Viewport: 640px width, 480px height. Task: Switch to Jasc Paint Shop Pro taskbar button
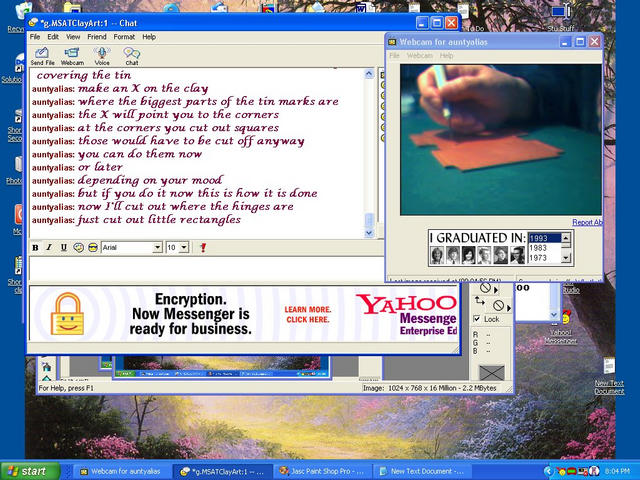coord(322,471)
